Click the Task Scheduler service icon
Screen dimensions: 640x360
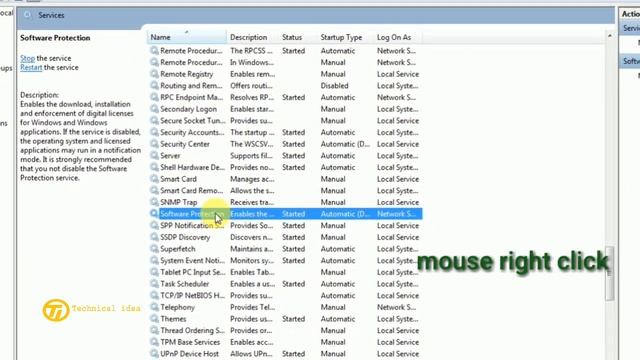tap(154, 284)
